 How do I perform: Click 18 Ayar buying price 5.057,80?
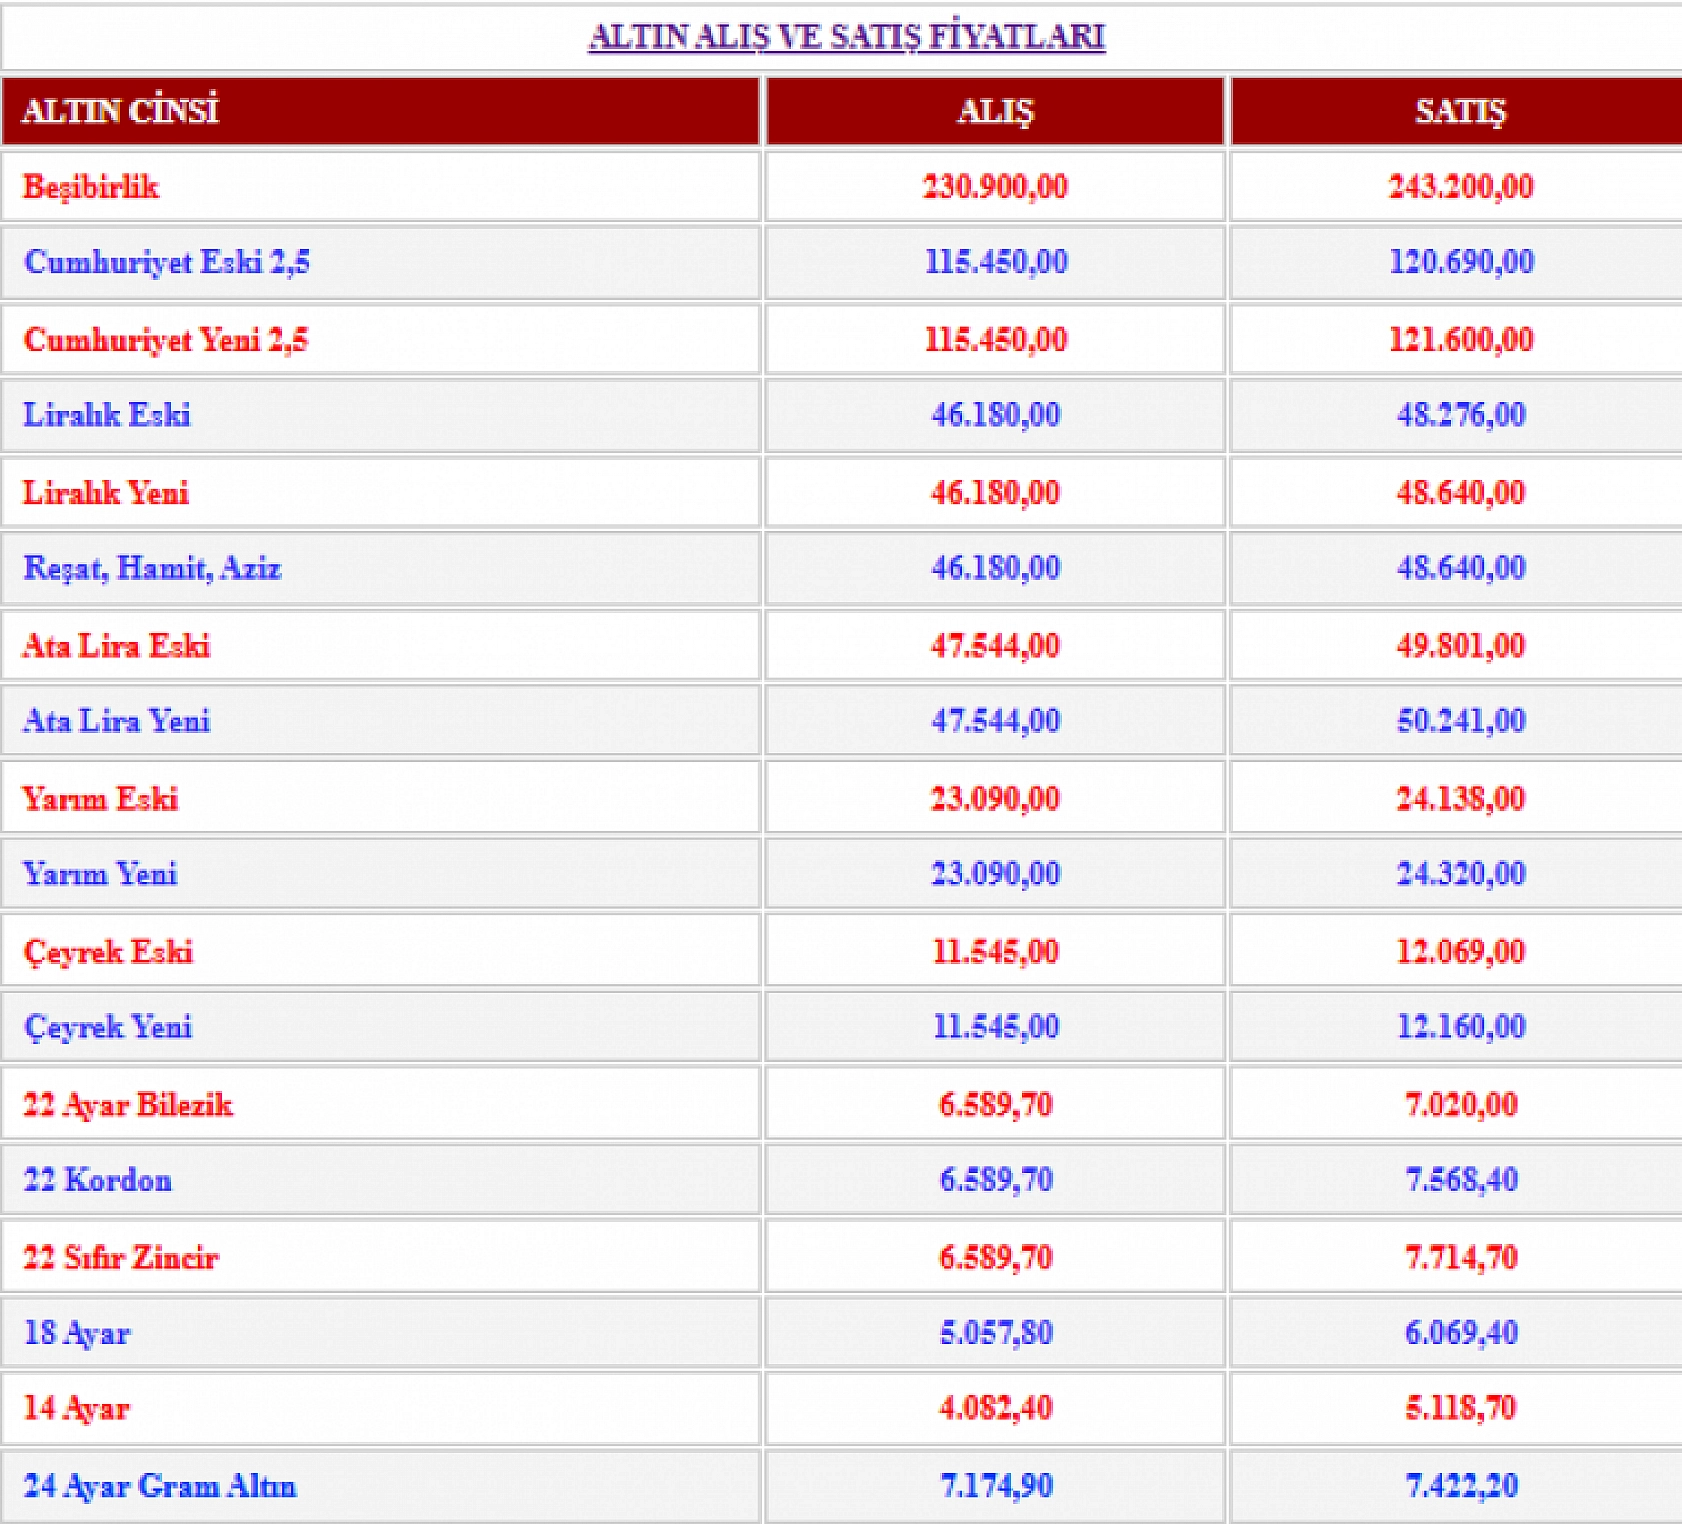995,1333
